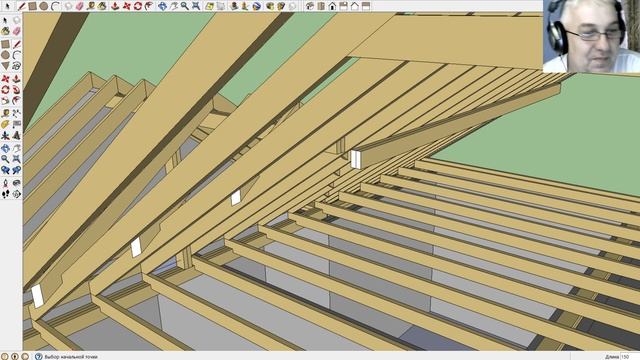Viewport: 640px width, 360px height.
Task: Pick Paint Bucket in left tool palette
Action: point(5,31)
